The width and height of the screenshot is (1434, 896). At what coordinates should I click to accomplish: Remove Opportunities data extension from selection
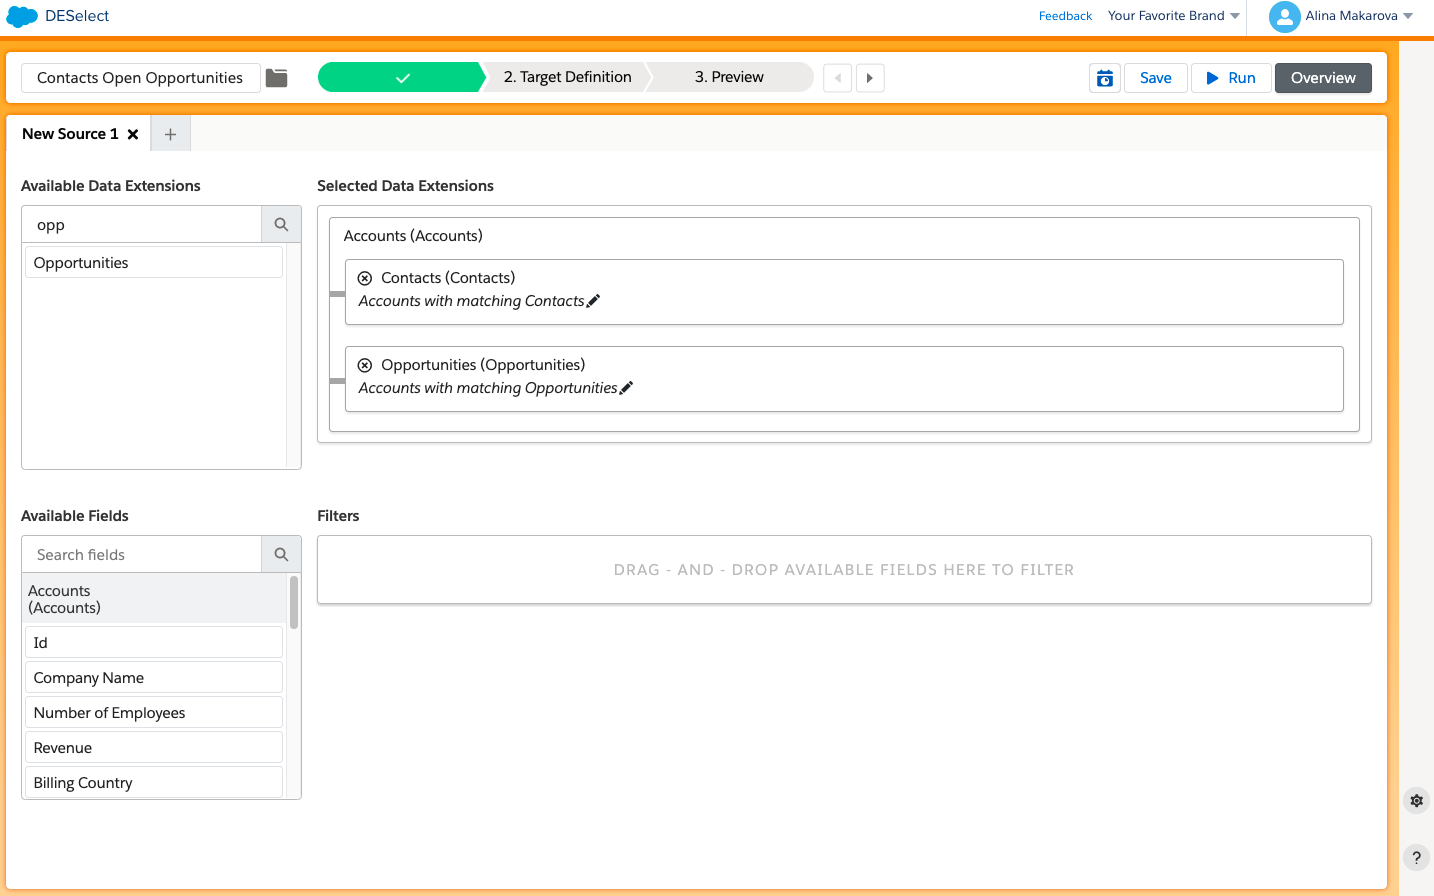point(365,365)
